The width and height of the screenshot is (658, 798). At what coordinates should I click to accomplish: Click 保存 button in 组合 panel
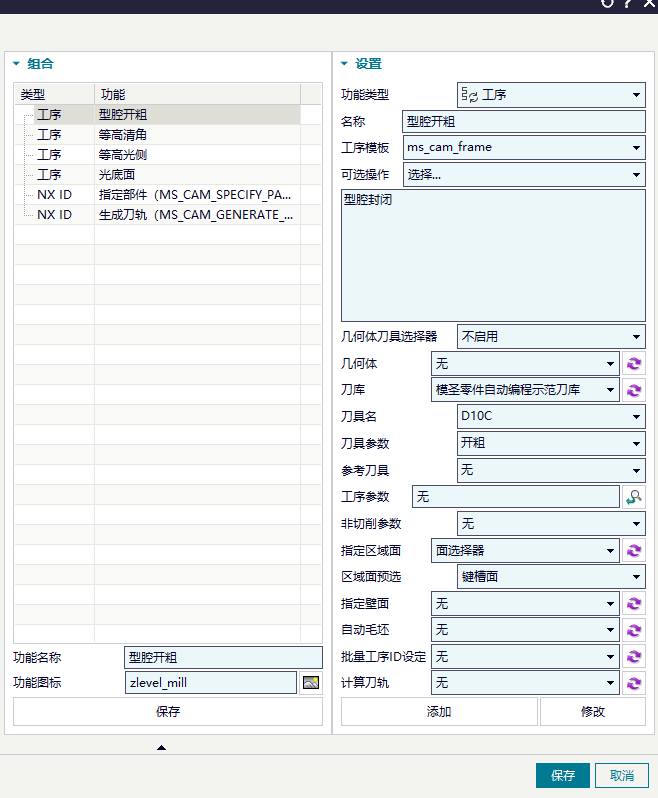[168, 711]
